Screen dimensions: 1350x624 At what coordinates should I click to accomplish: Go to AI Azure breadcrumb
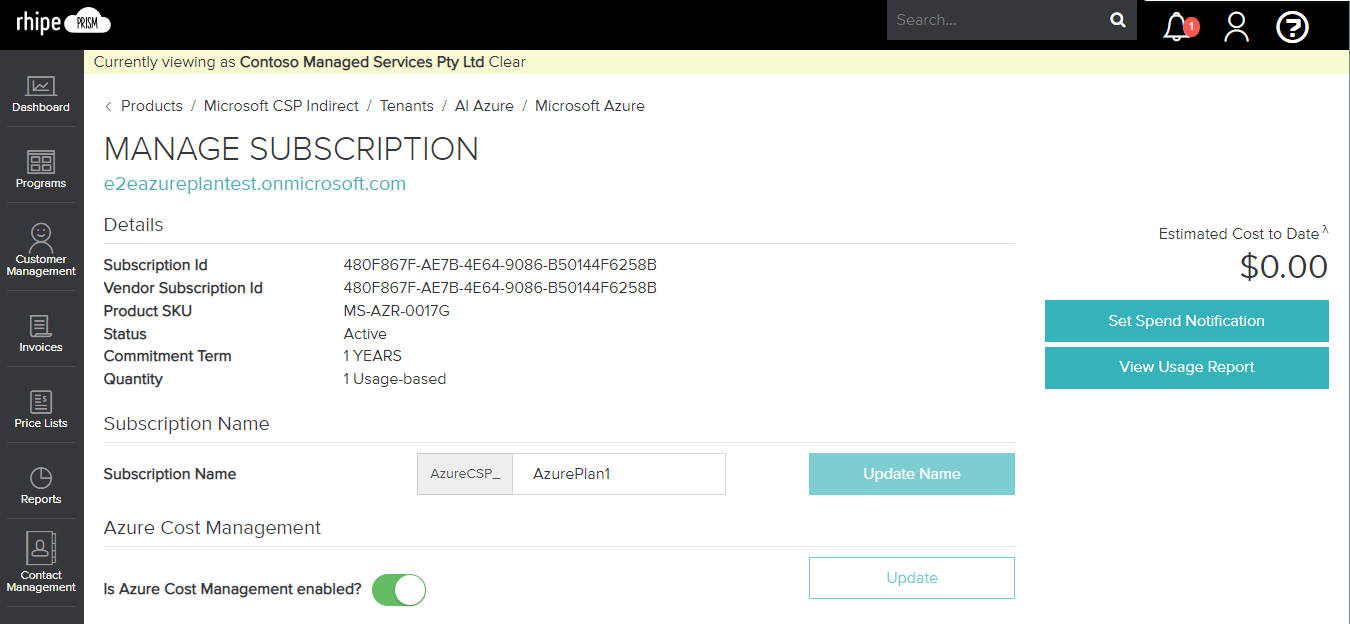484,106
